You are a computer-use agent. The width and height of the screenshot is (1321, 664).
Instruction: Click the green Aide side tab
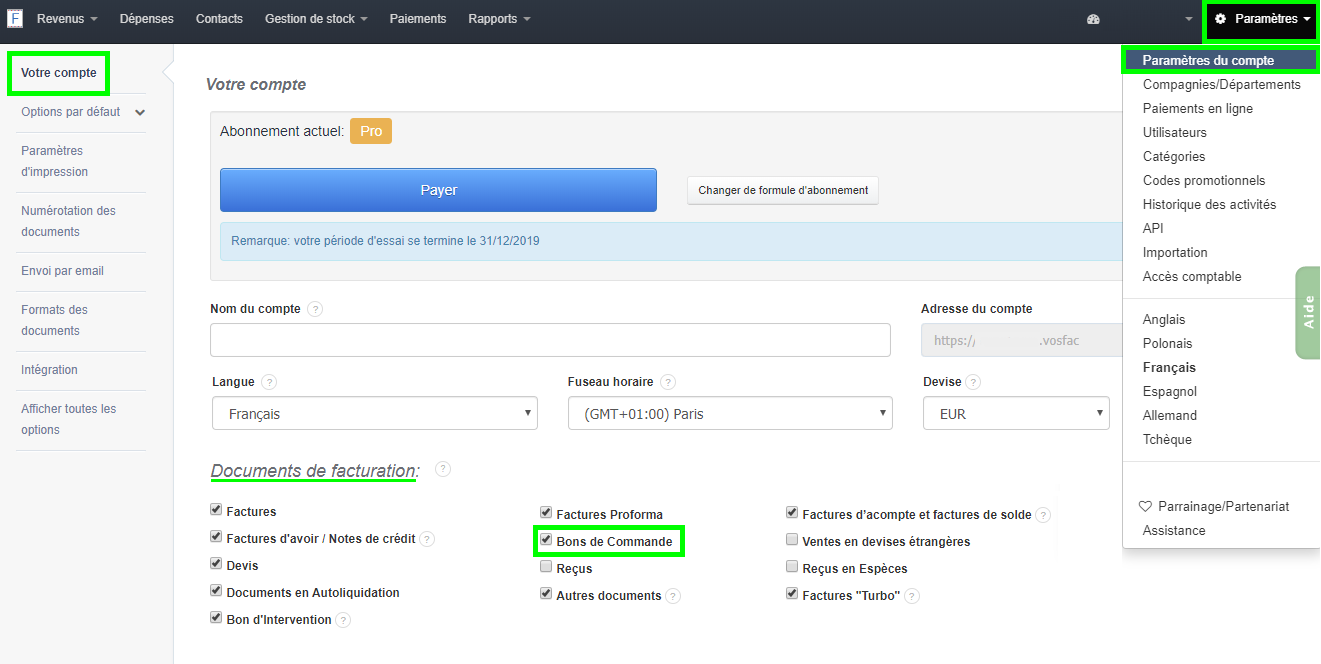pos(1307,313)
